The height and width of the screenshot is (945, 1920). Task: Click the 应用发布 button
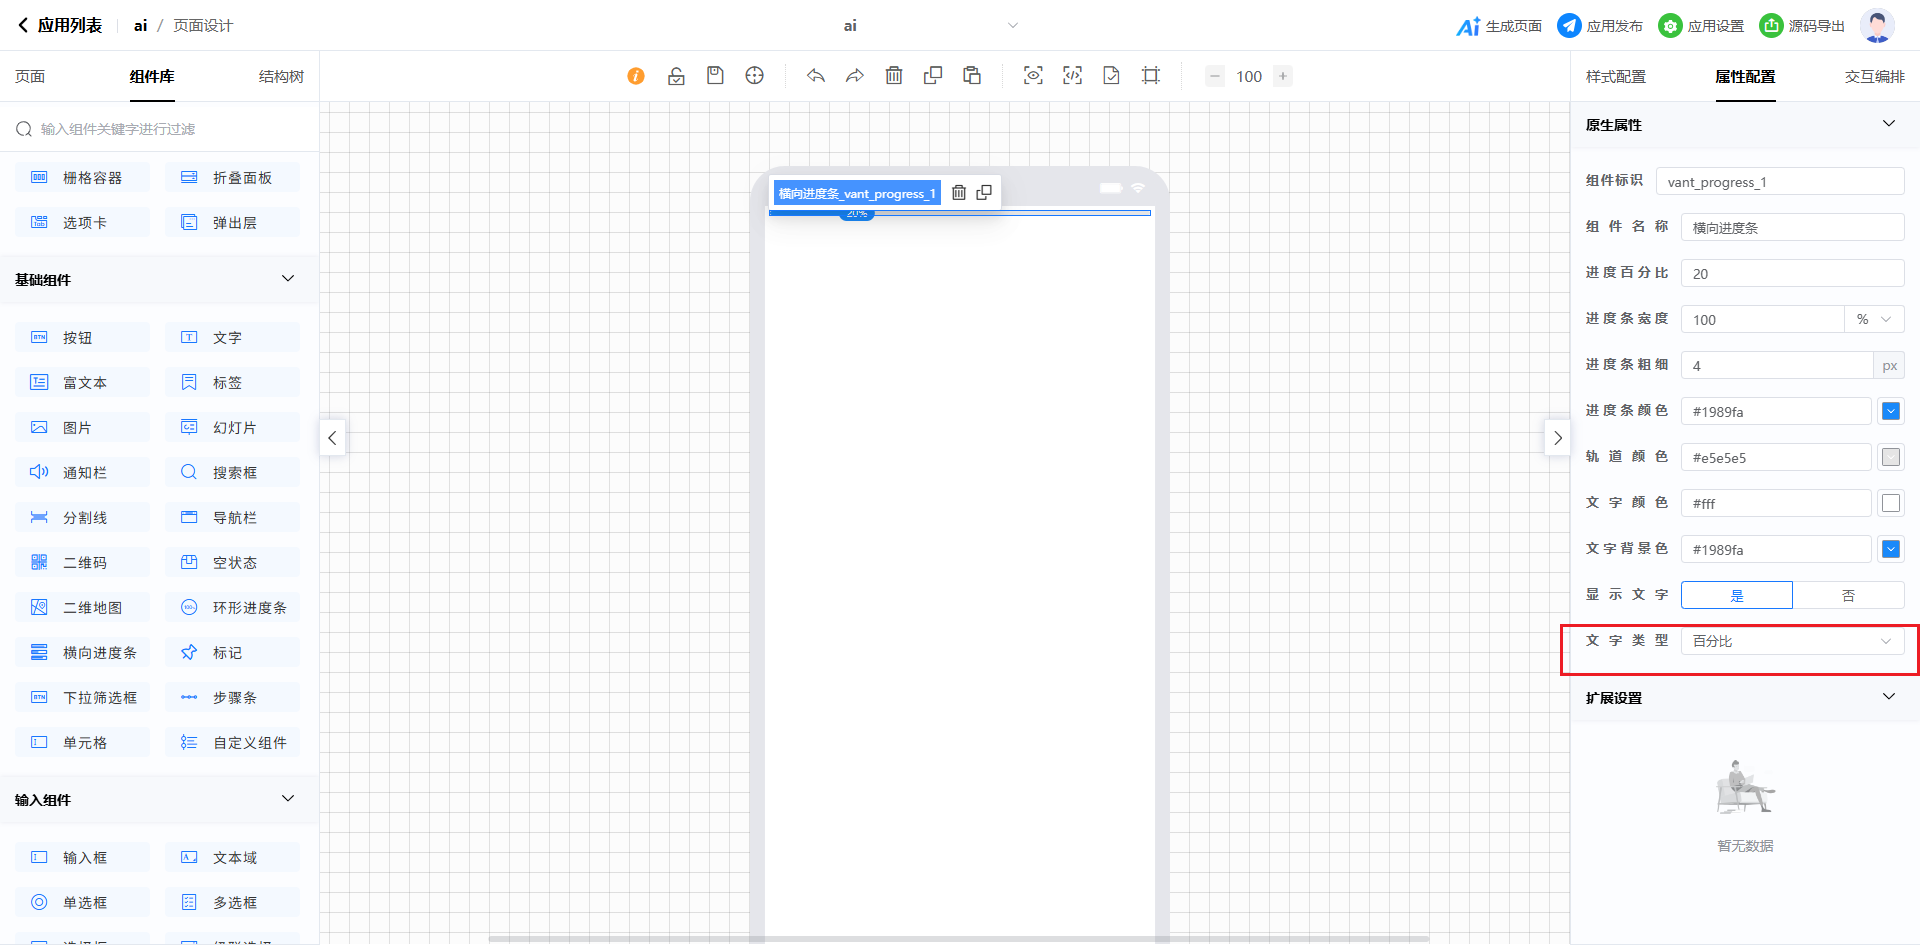[1601, 26]
